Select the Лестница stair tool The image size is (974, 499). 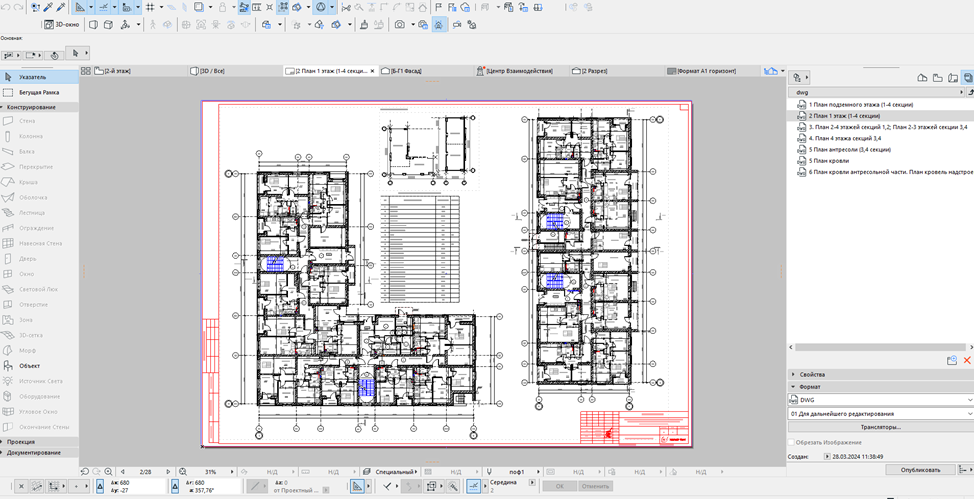(x=39, y=213)
